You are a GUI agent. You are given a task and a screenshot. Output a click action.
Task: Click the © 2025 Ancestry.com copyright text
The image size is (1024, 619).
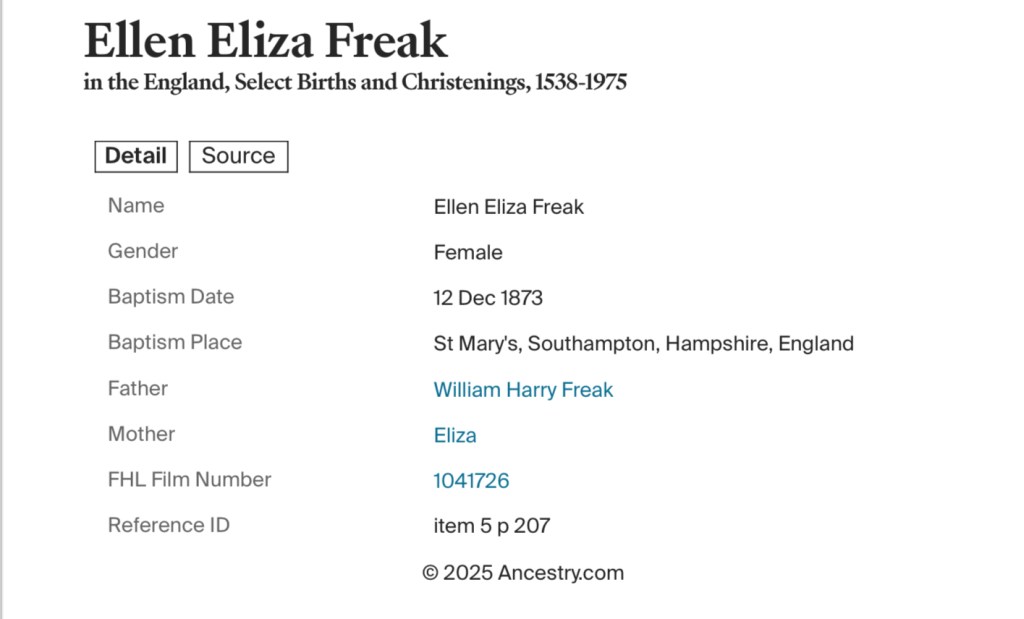point(523,573)
